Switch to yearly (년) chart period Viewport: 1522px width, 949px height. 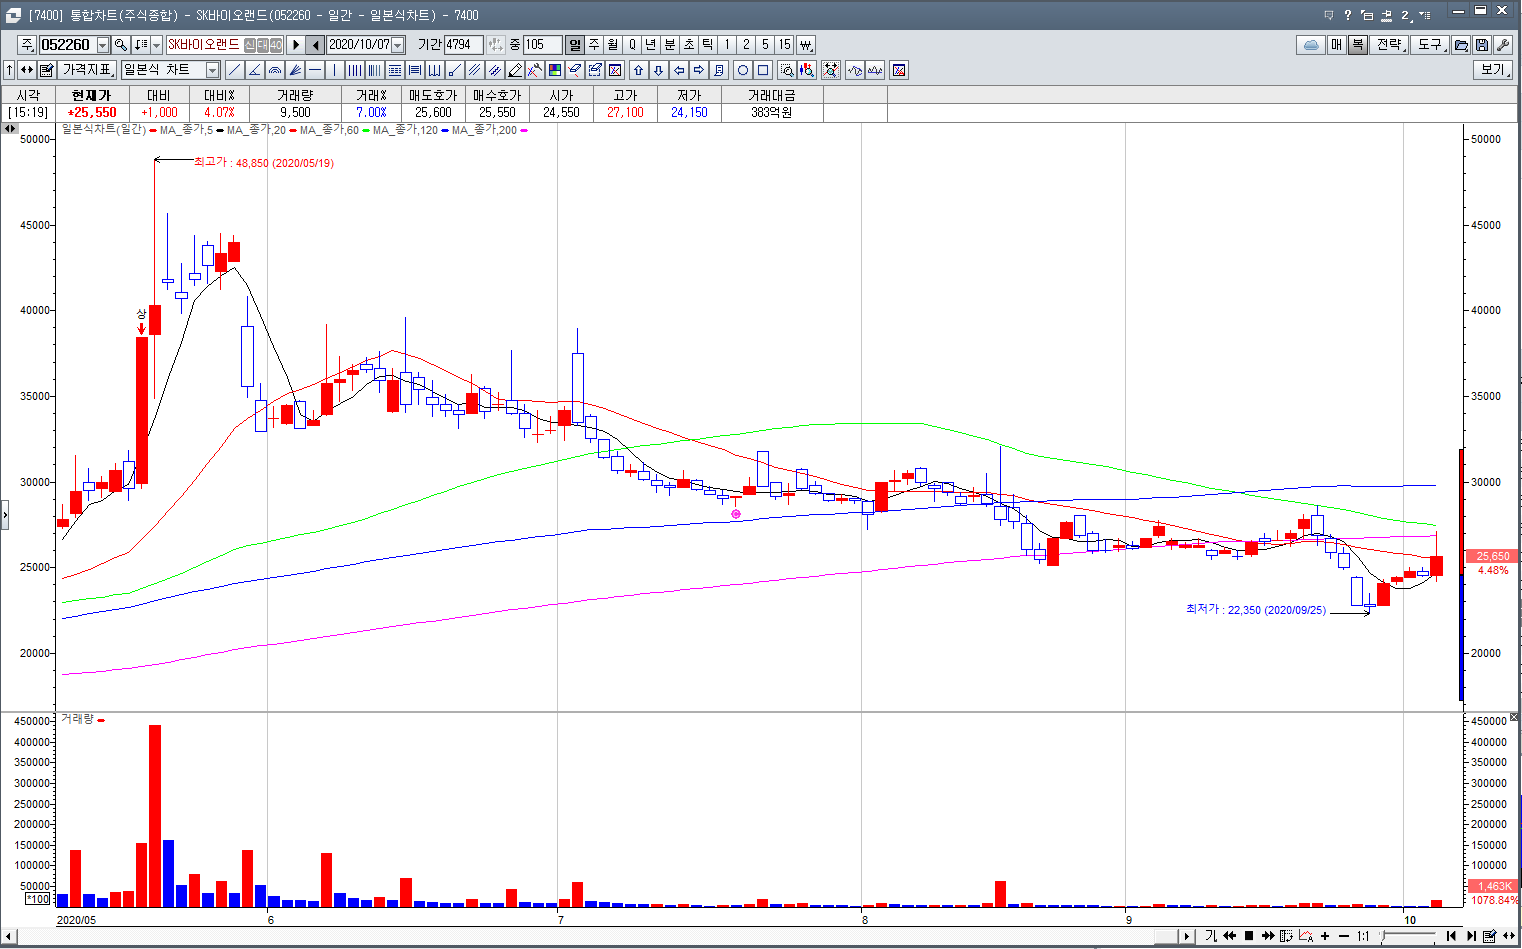[x=650, y=45]
